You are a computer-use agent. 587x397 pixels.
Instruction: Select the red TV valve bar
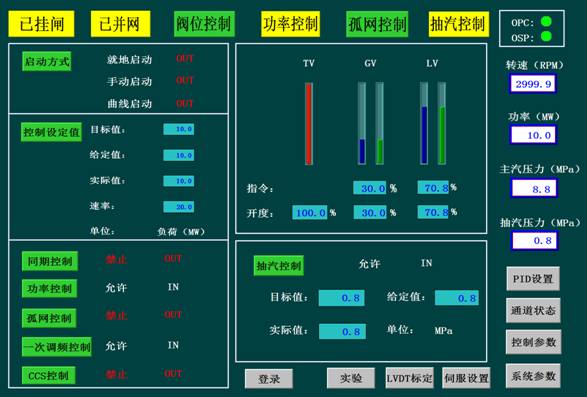point(309,124)
